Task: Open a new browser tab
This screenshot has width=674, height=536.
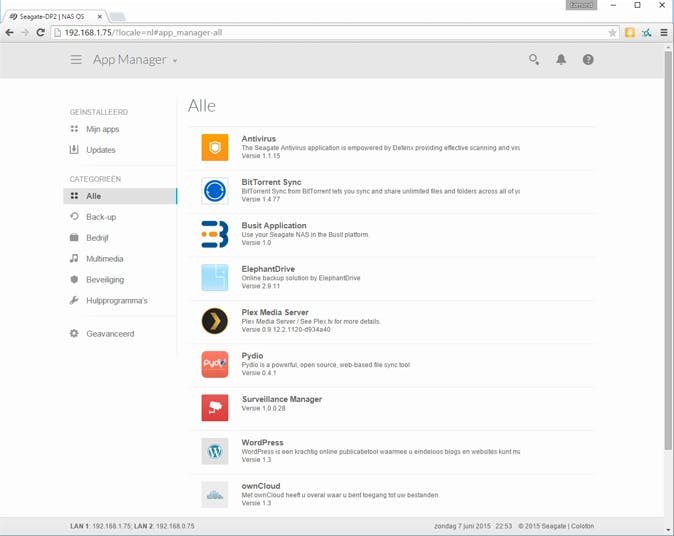Action: coord(117,17)
